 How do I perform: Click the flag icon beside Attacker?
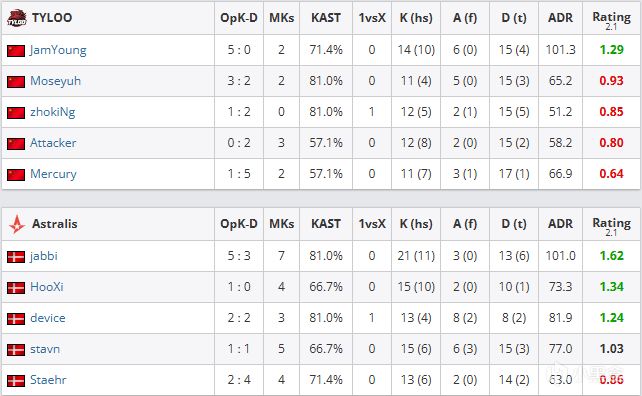coord(16,144)
